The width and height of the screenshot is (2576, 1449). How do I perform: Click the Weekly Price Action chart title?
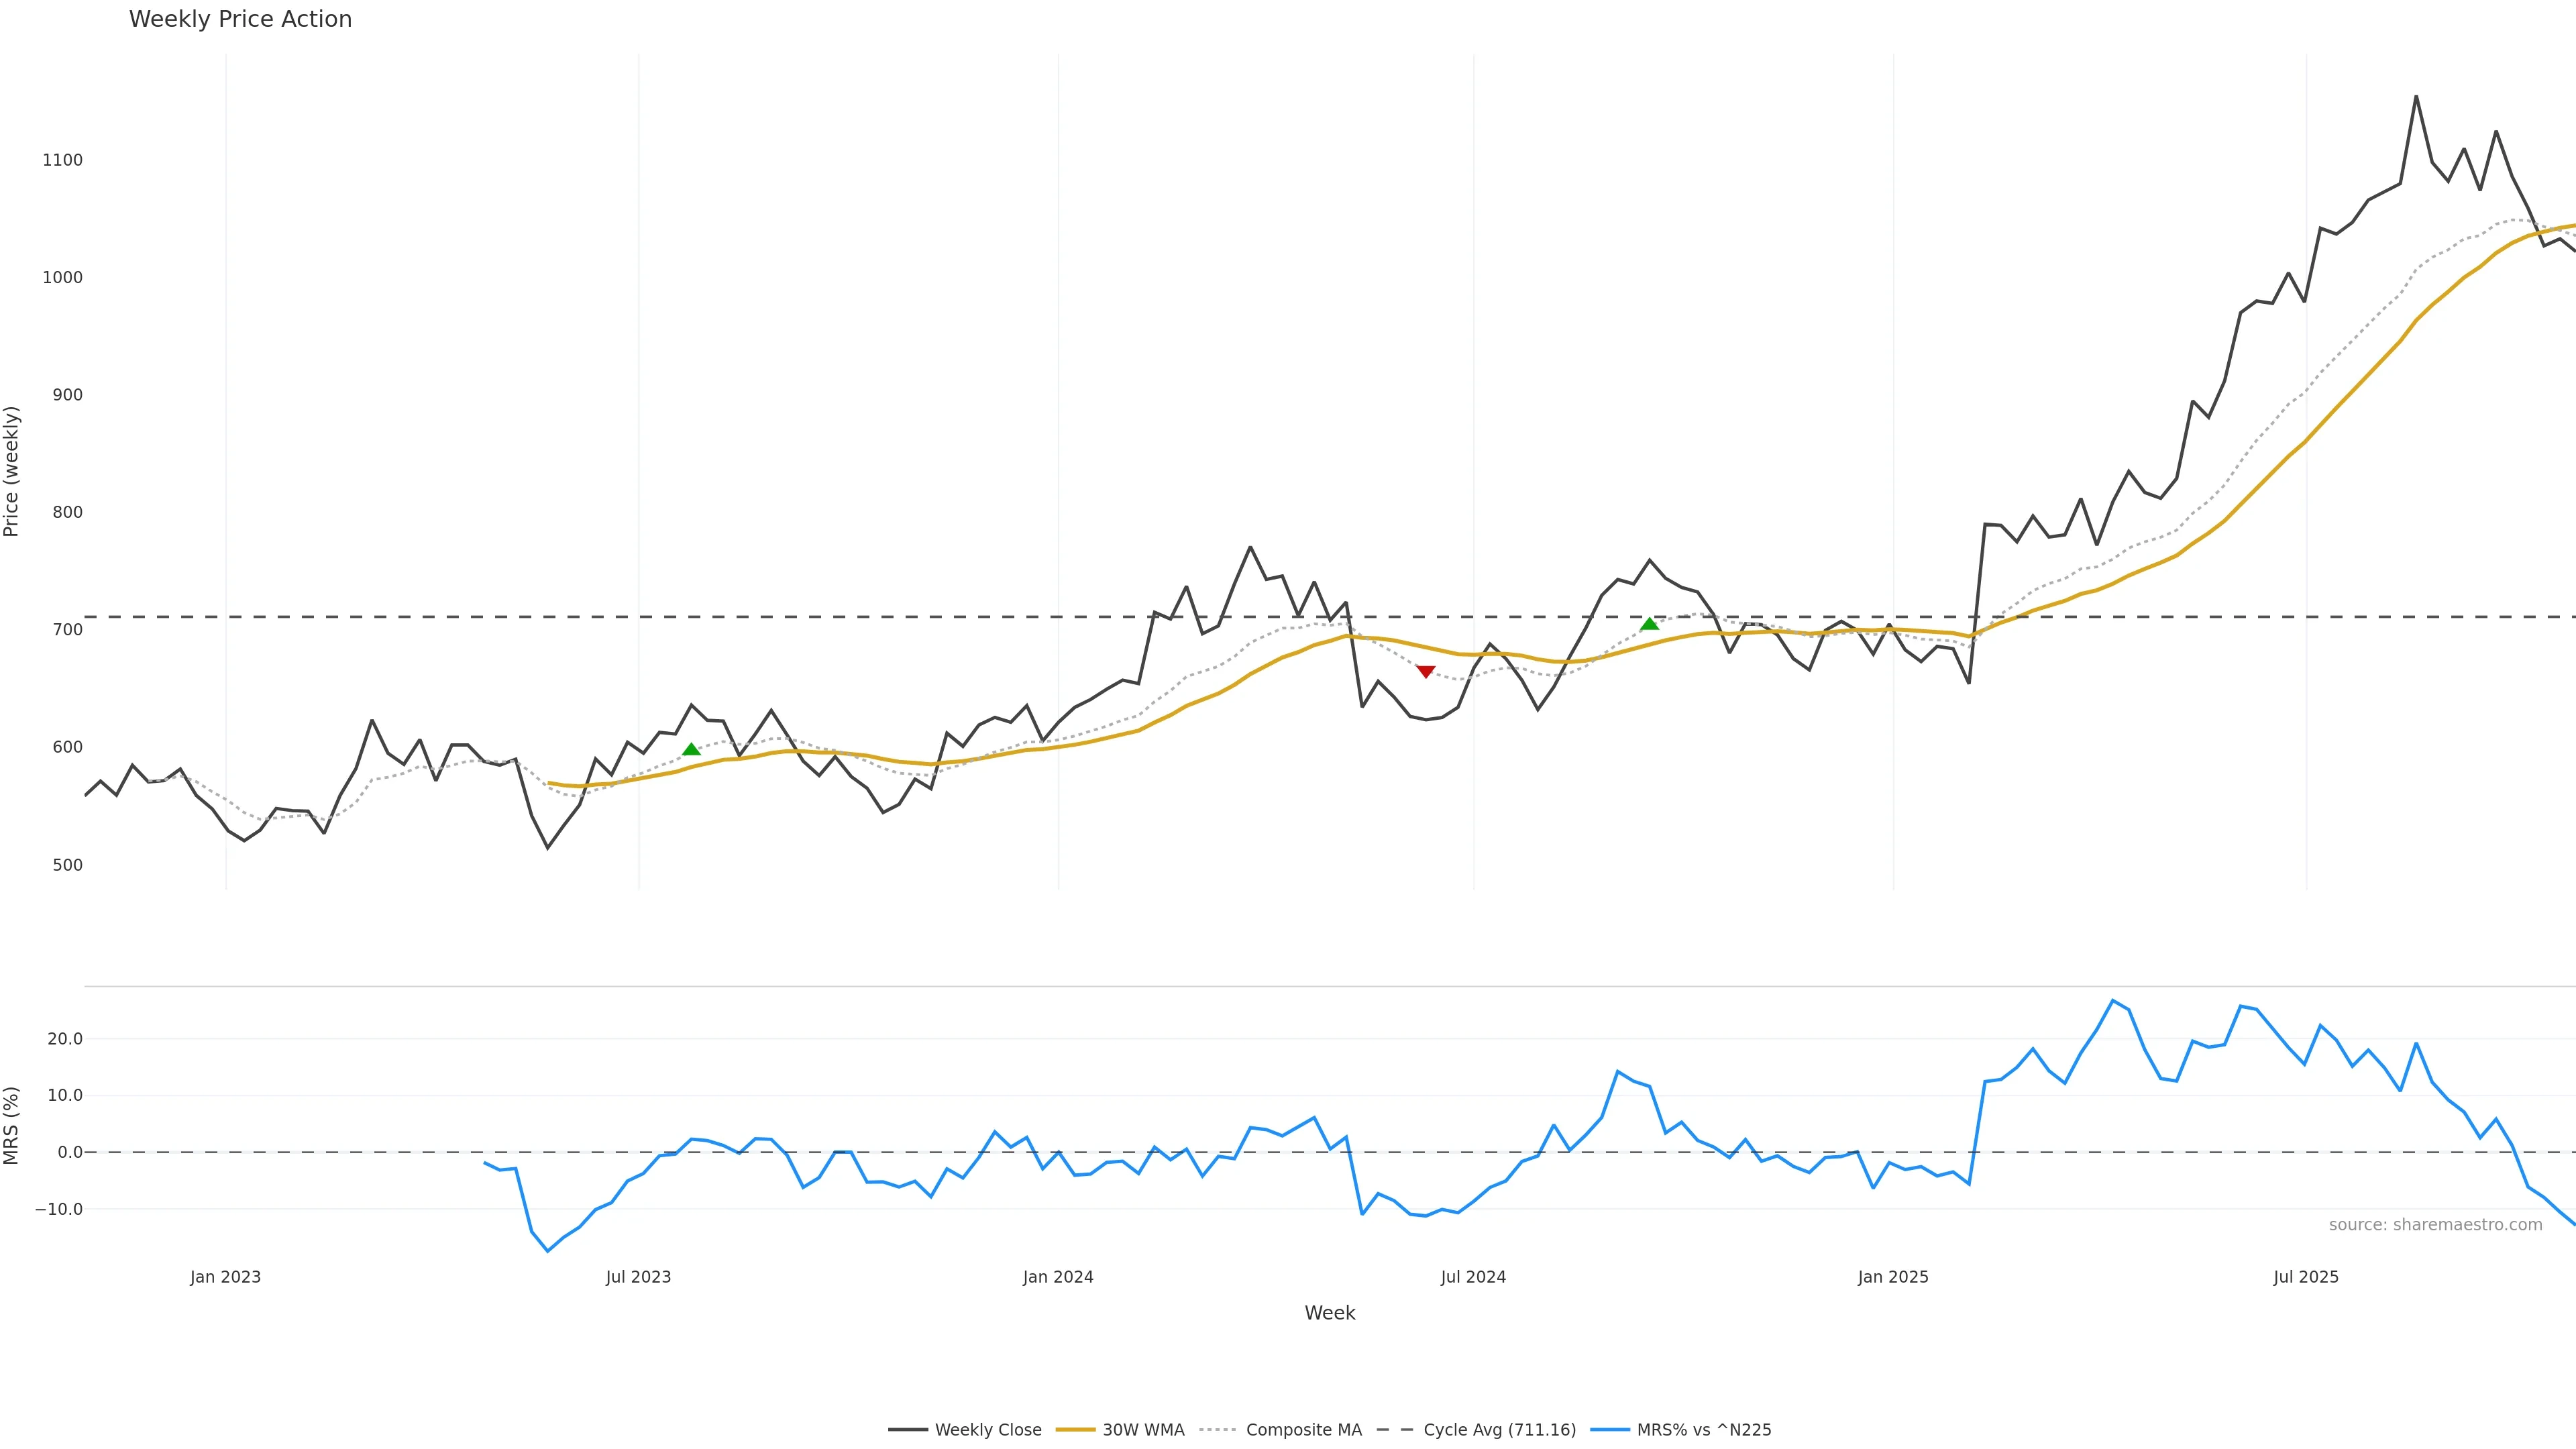click(x=240, y=19)
